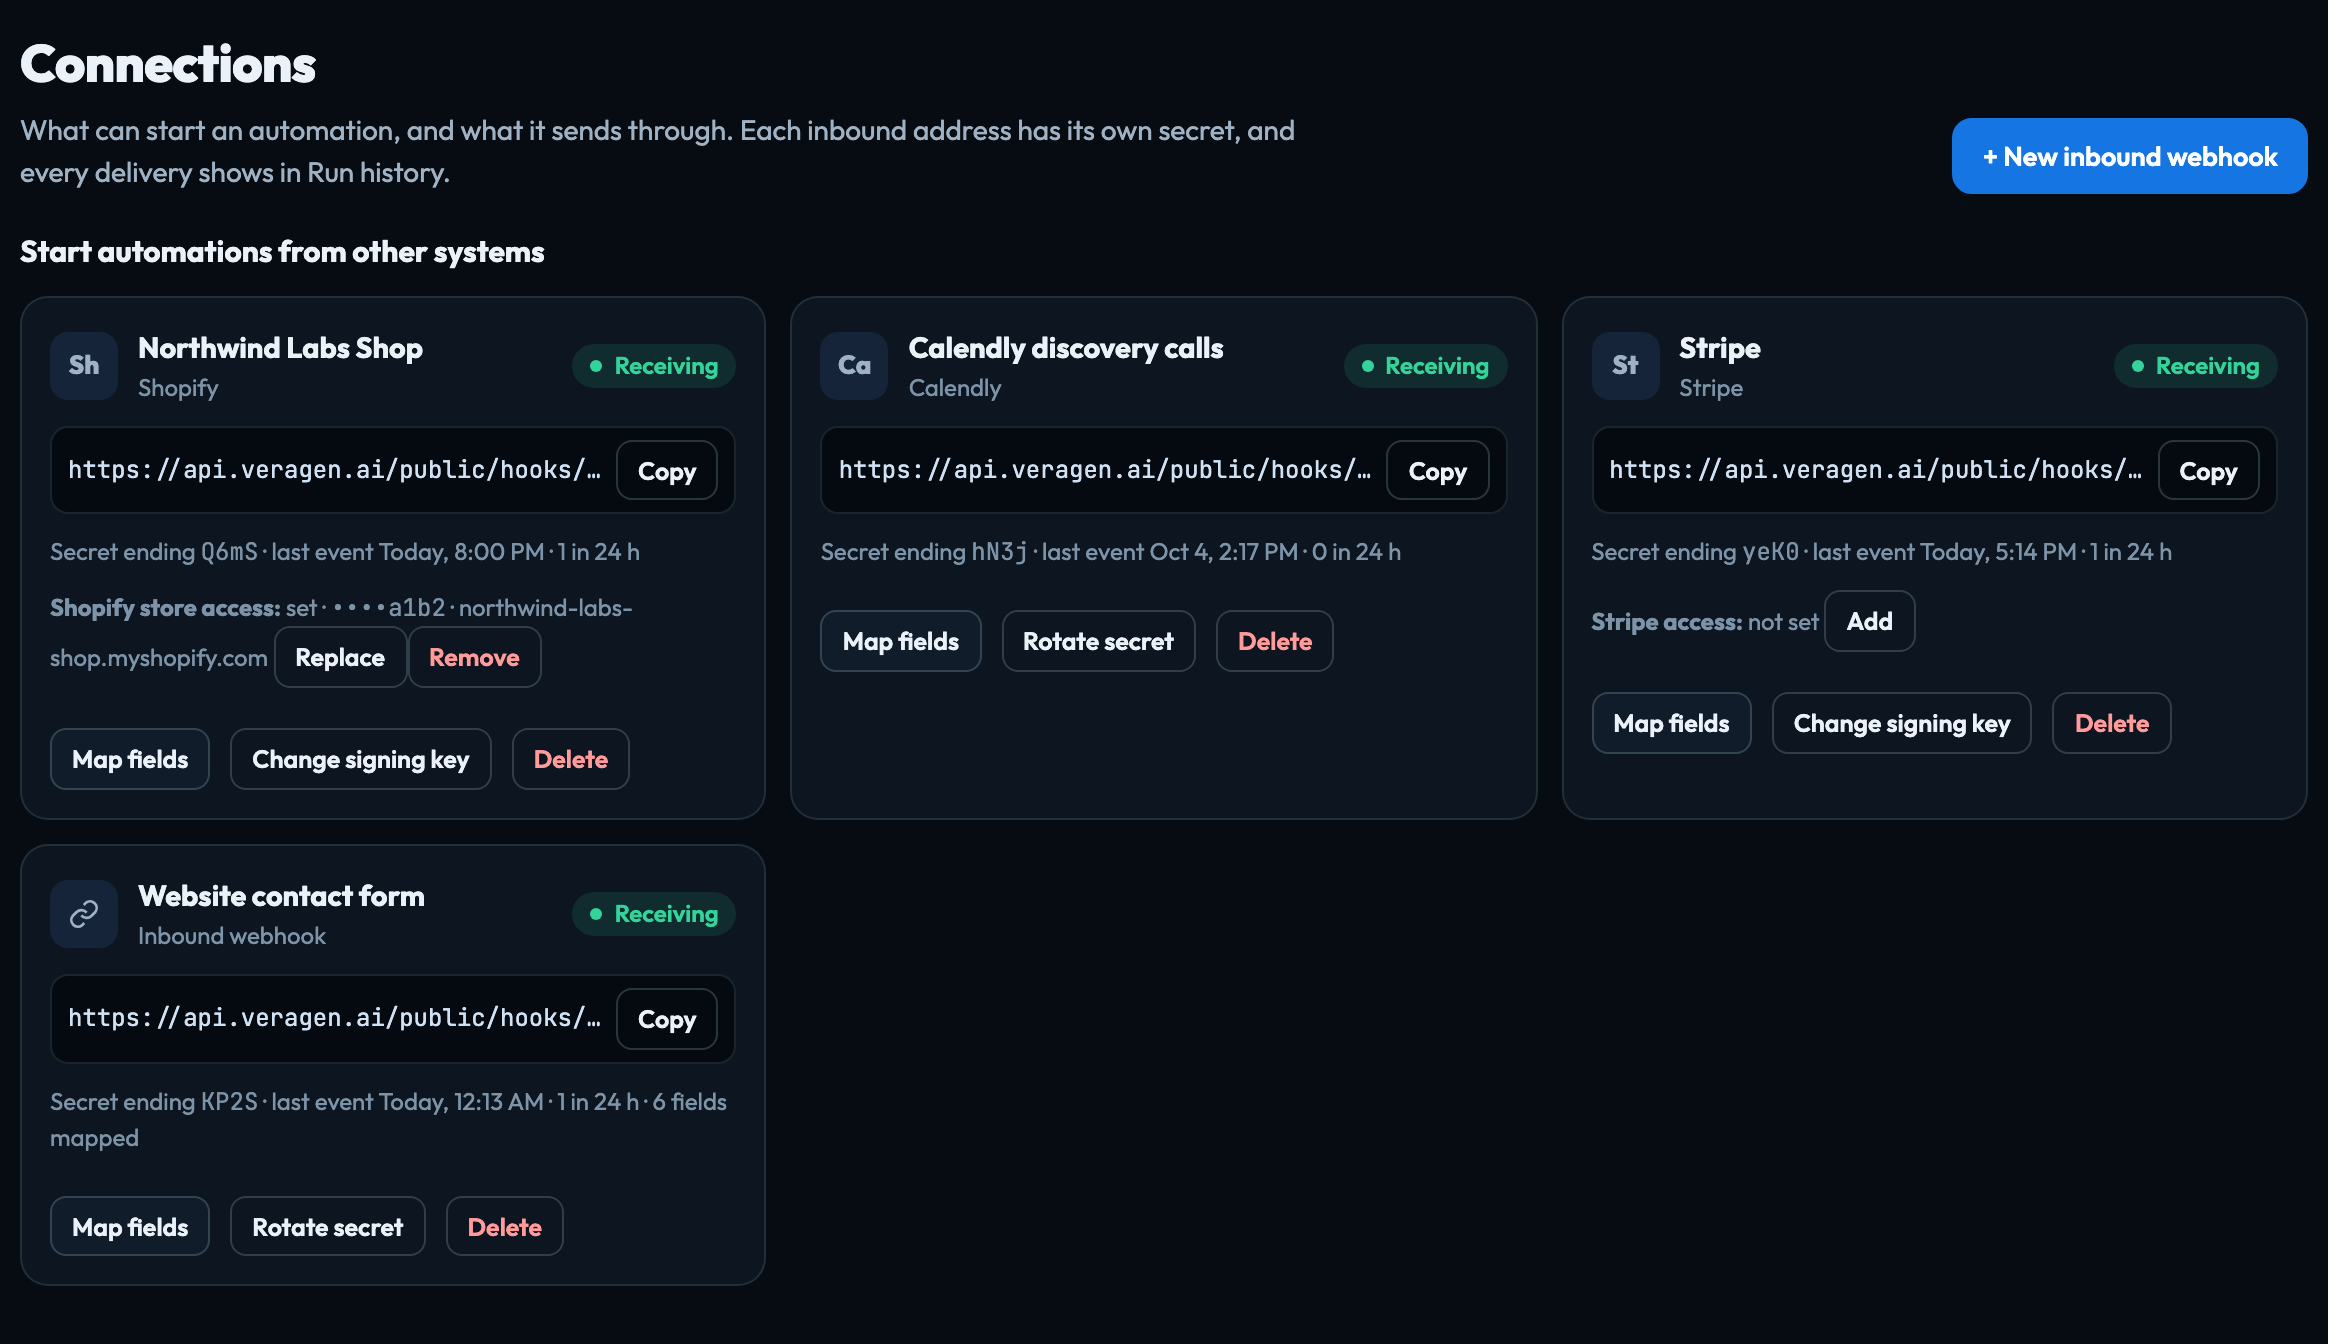Screen dimensions: 2328x1344
Task: Copy the Stripe webhook URL
Action: point(2208,471)
